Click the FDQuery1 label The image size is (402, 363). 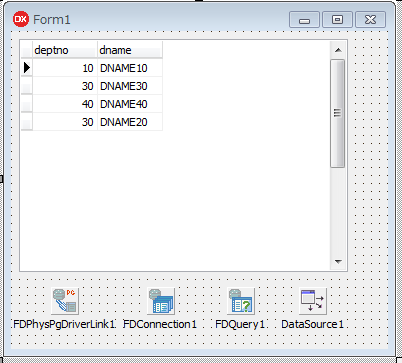pyautogui.click(x=240, y=324)
